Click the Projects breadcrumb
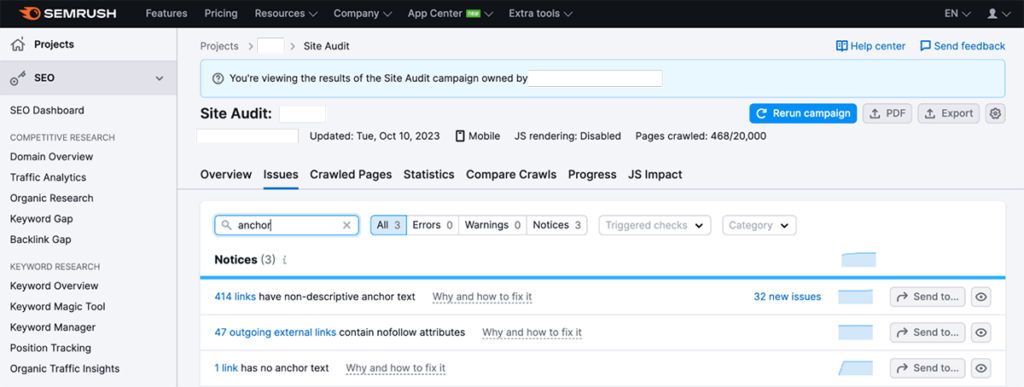The width and height of the screenshot is (1024, 387). point(219,46)
